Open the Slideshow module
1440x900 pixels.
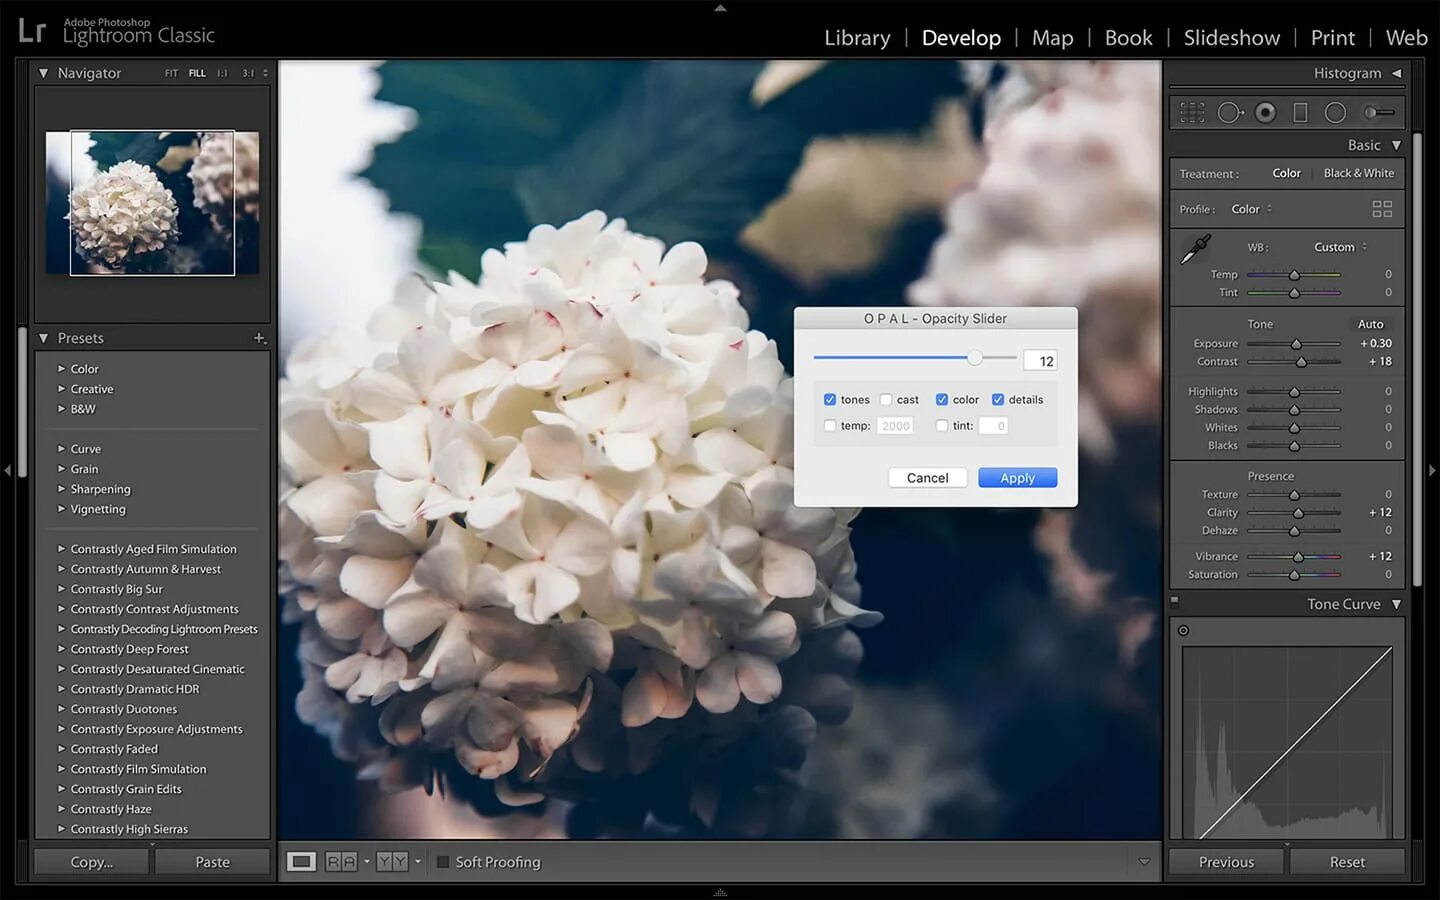1231,37
